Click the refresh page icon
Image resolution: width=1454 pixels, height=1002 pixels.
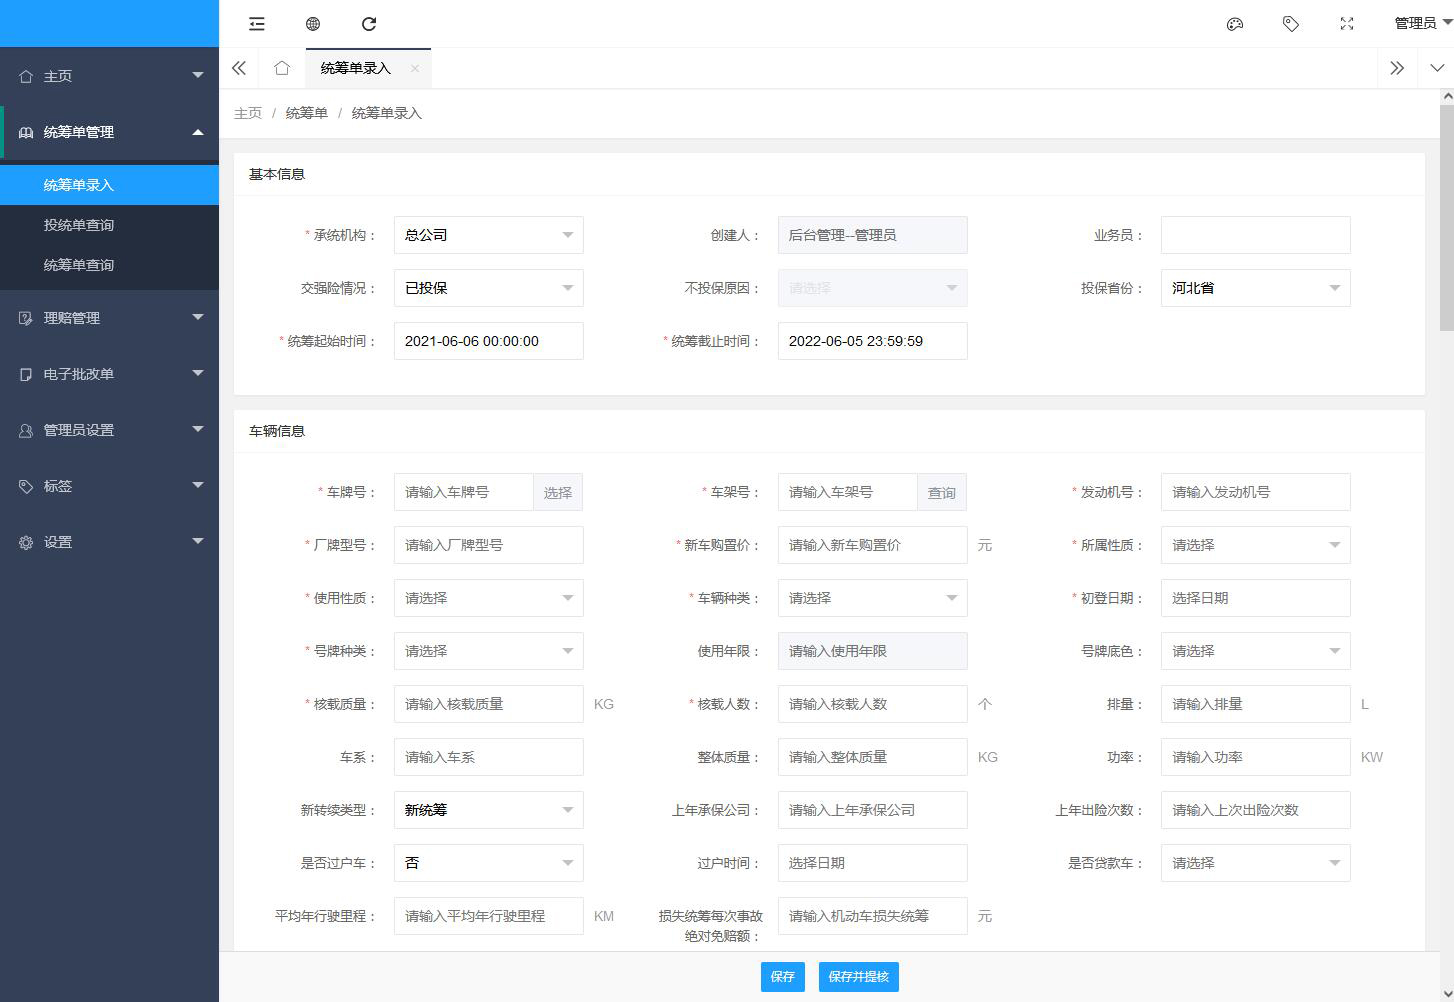[x=369, y=24]
